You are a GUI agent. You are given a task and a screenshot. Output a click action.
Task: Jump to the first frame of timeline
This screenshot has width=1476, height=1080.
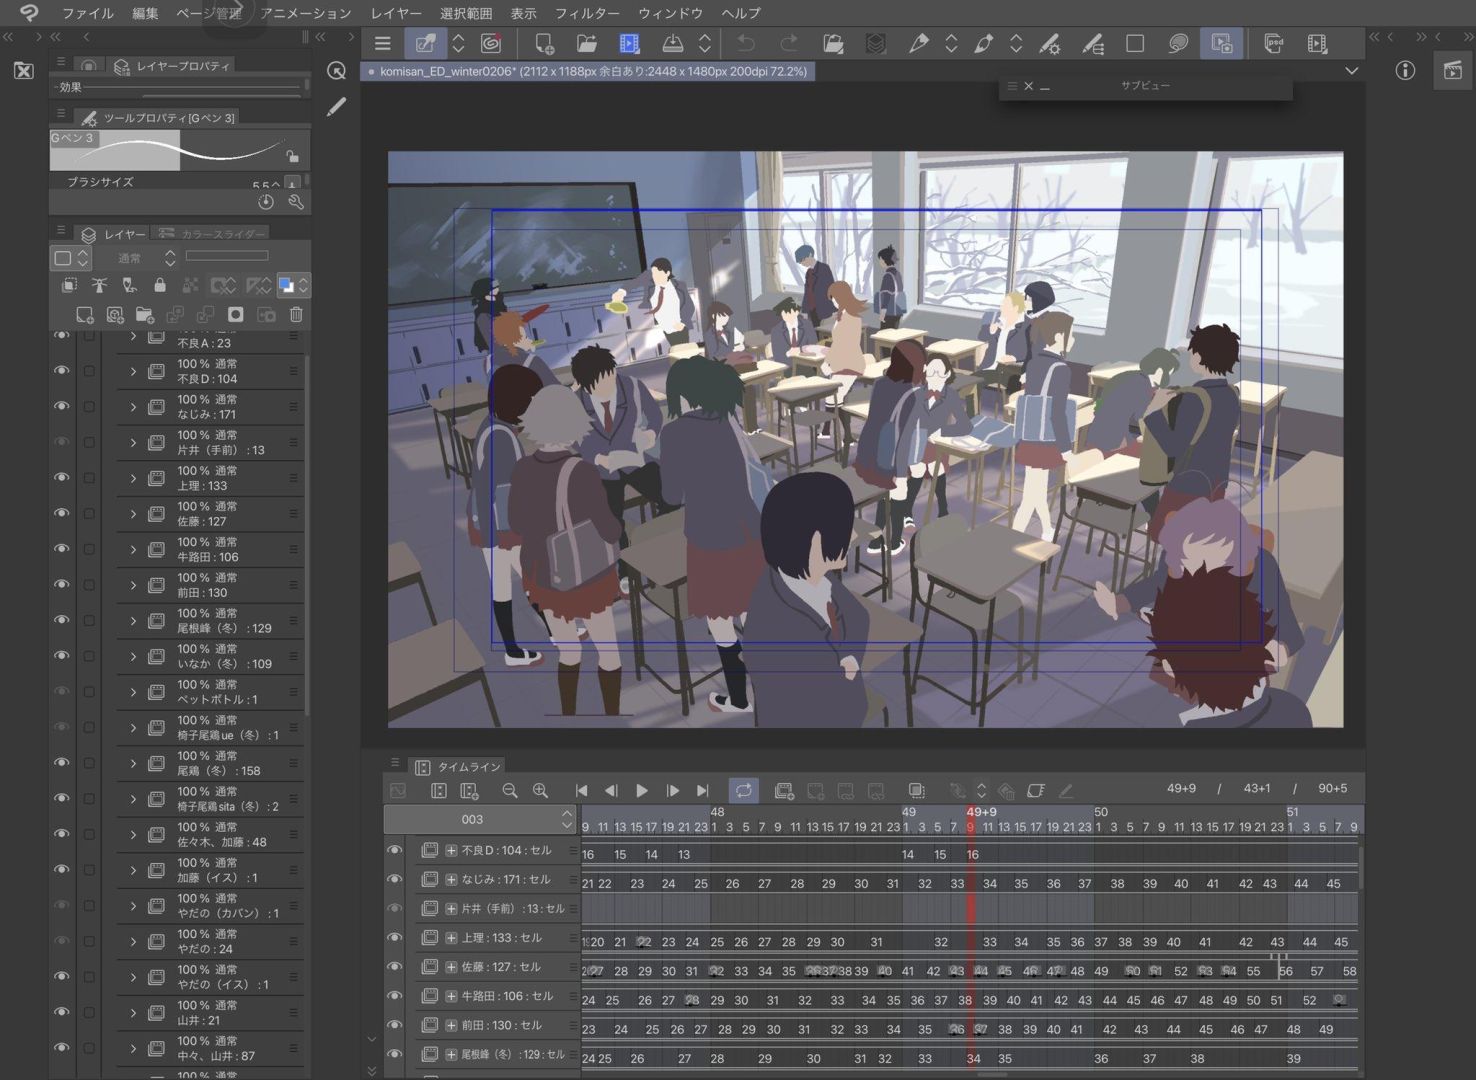[581, 790]
